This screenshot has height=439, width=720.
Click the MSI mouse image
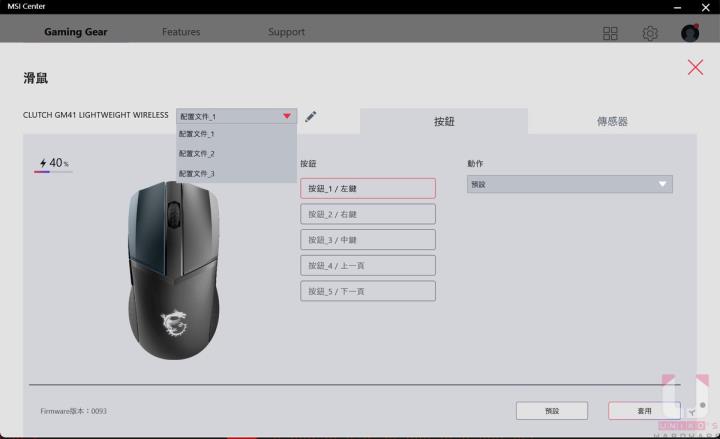(174, 270)
